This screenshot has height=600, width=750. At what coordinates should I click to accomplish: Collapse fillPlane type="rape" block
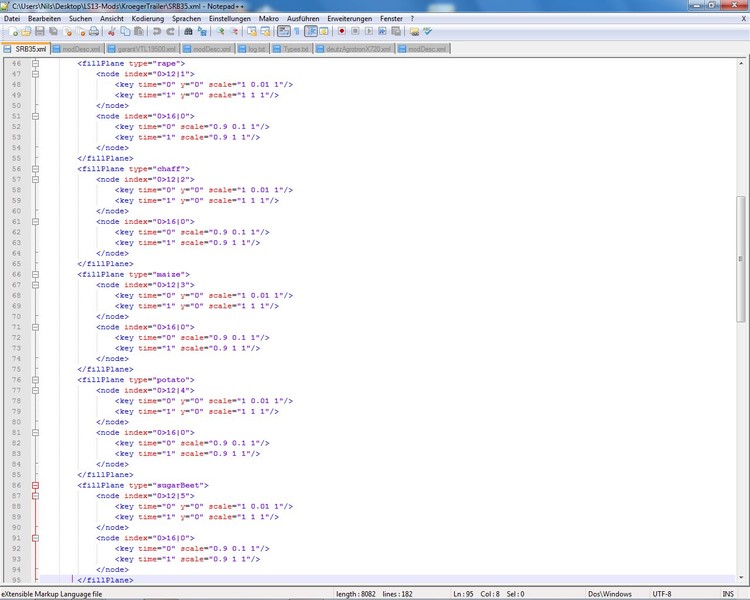(35, 63)
